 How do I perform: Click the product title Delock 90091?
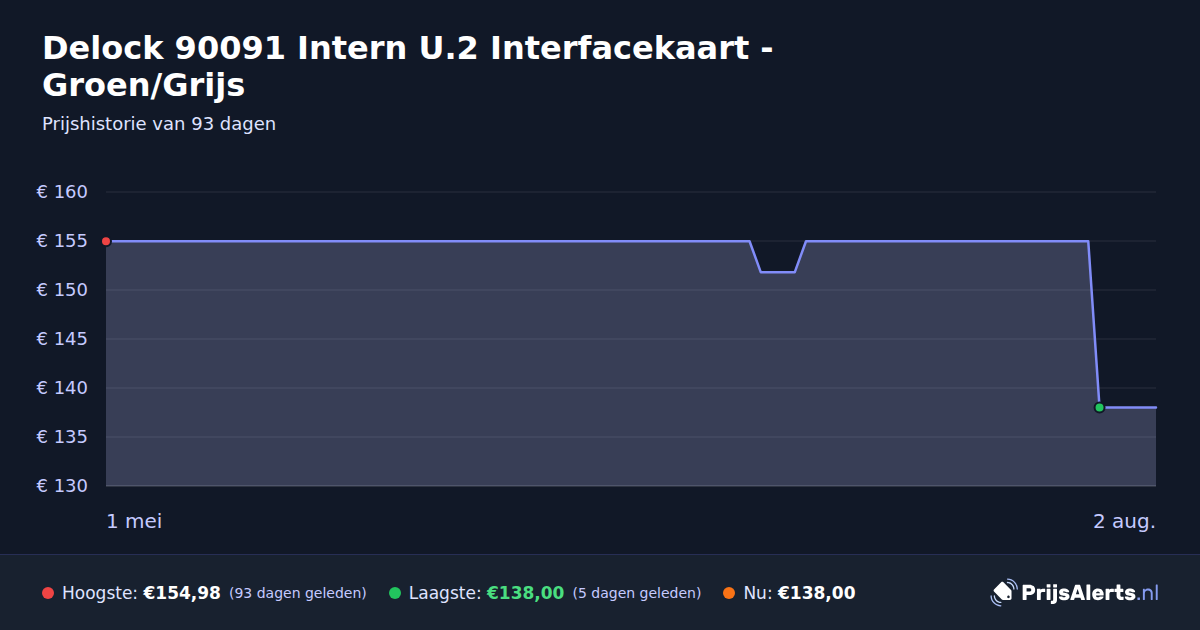click(x=408, y=66)
